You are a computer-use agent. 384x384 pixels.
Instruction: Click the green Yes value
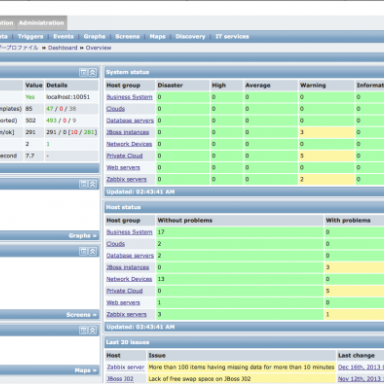(30, 97)
